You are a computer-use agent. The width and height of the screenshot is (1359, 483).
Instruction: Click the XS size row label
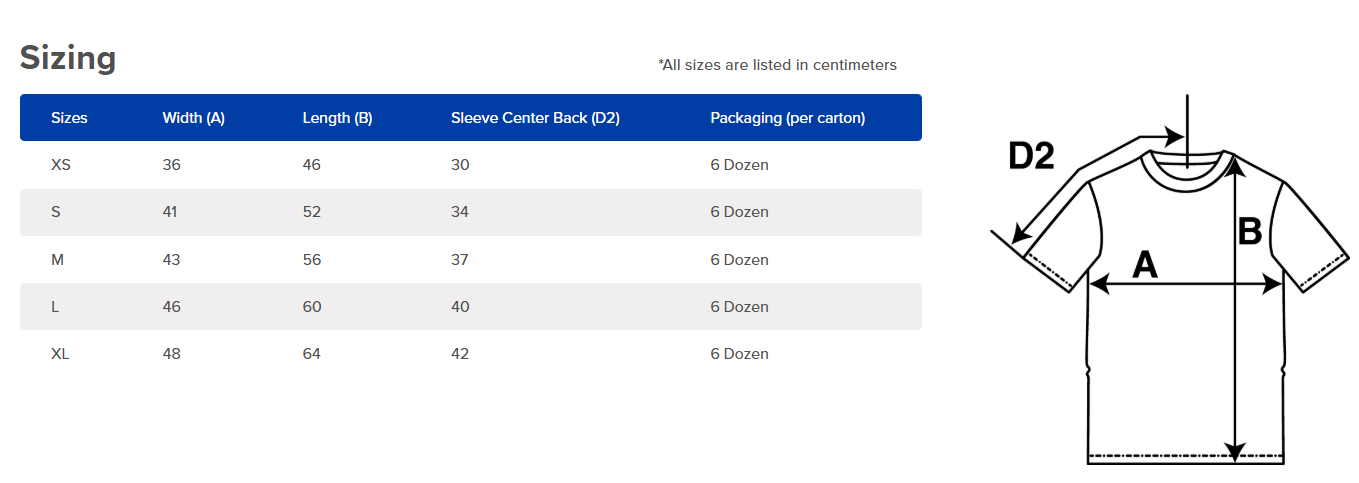(x=61, y=165)
